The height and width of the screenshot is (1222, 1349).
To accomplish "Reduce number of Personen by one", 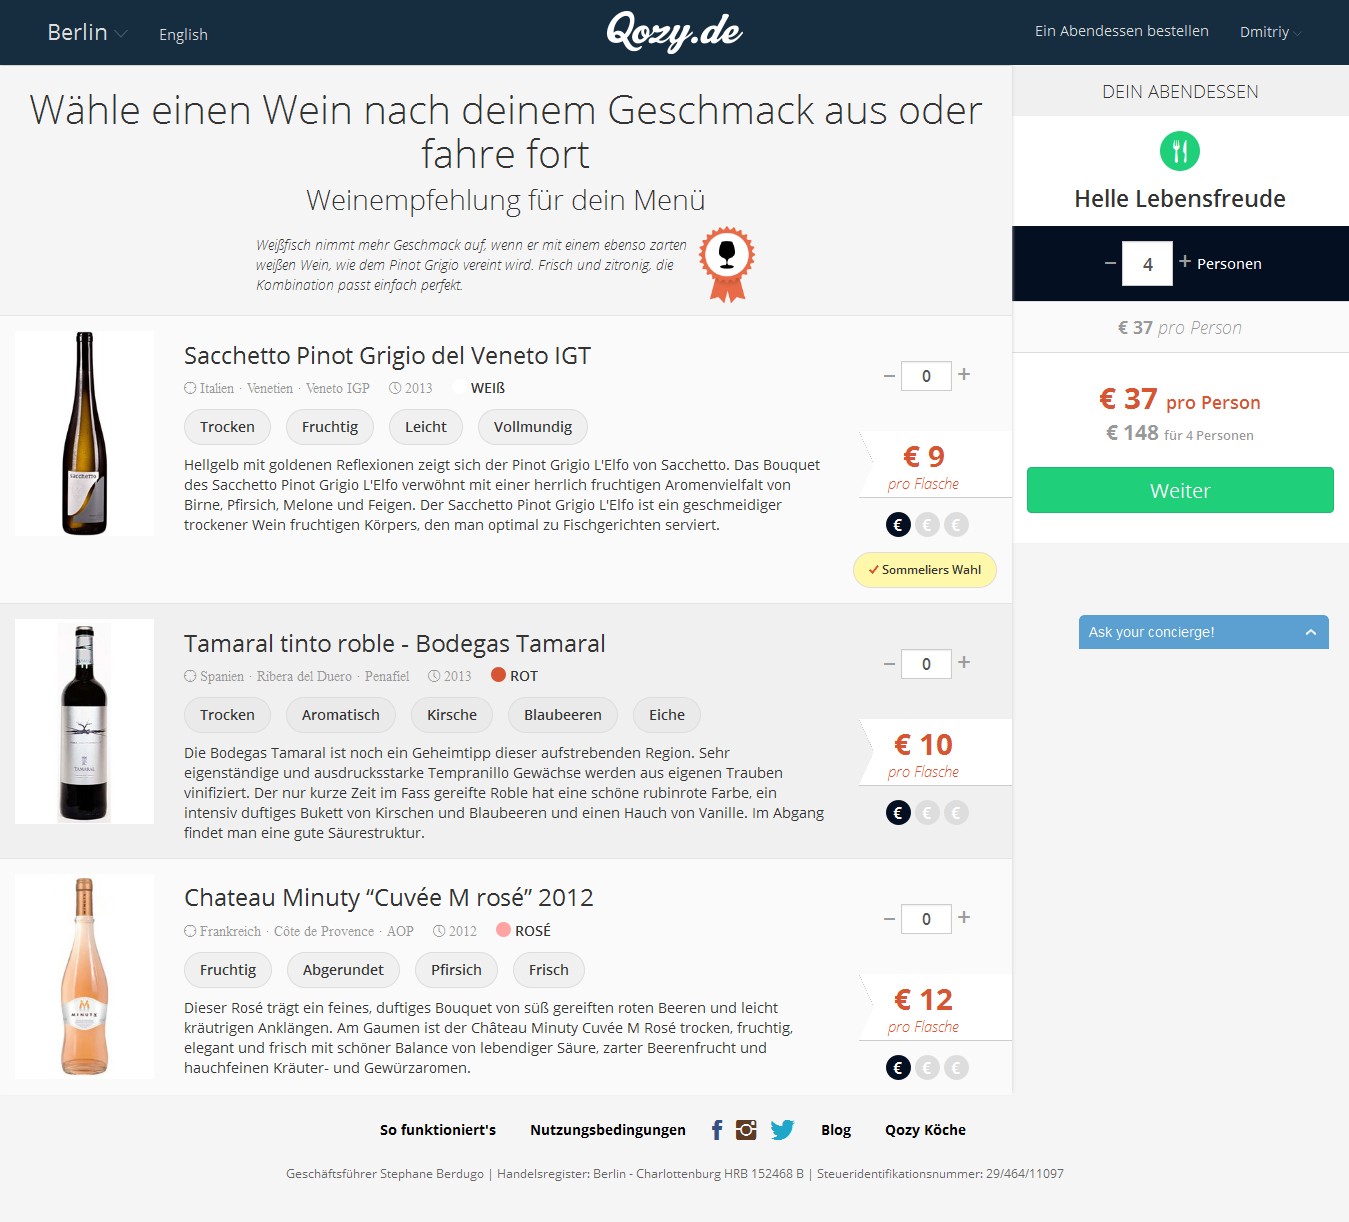I will [1110, 263].
